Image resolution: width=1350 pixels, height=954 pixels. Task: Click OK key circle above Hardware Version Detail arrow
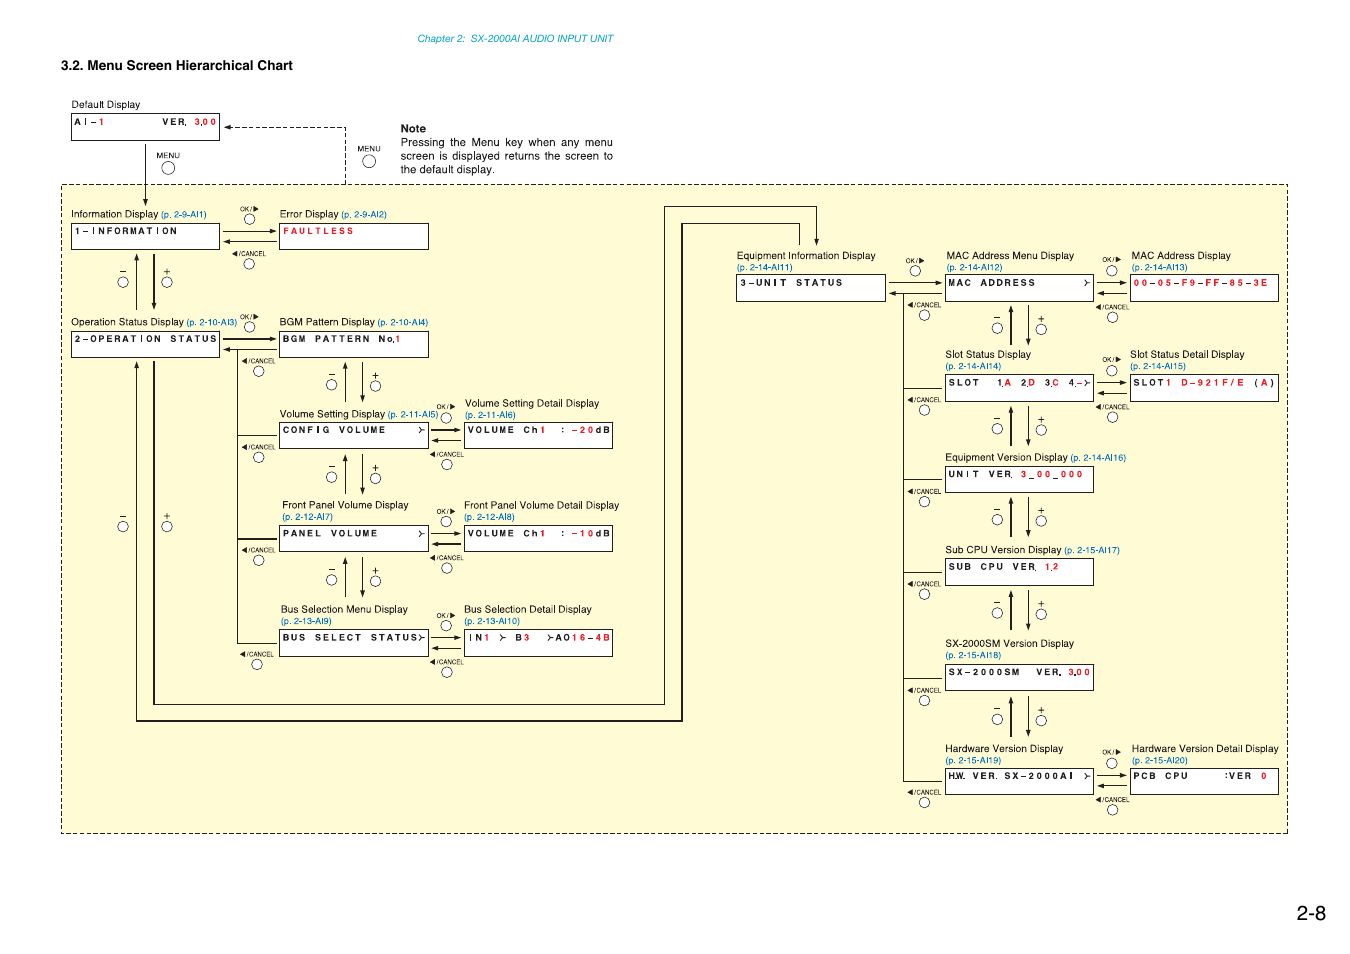(1112, 763)
